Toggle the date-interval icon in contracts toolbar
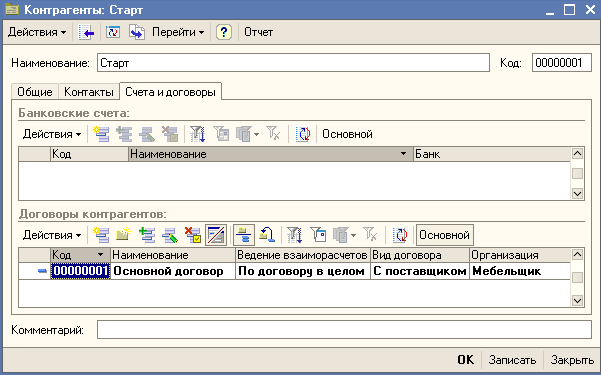Viewport: 601px width, 375px height. [216, 235]
